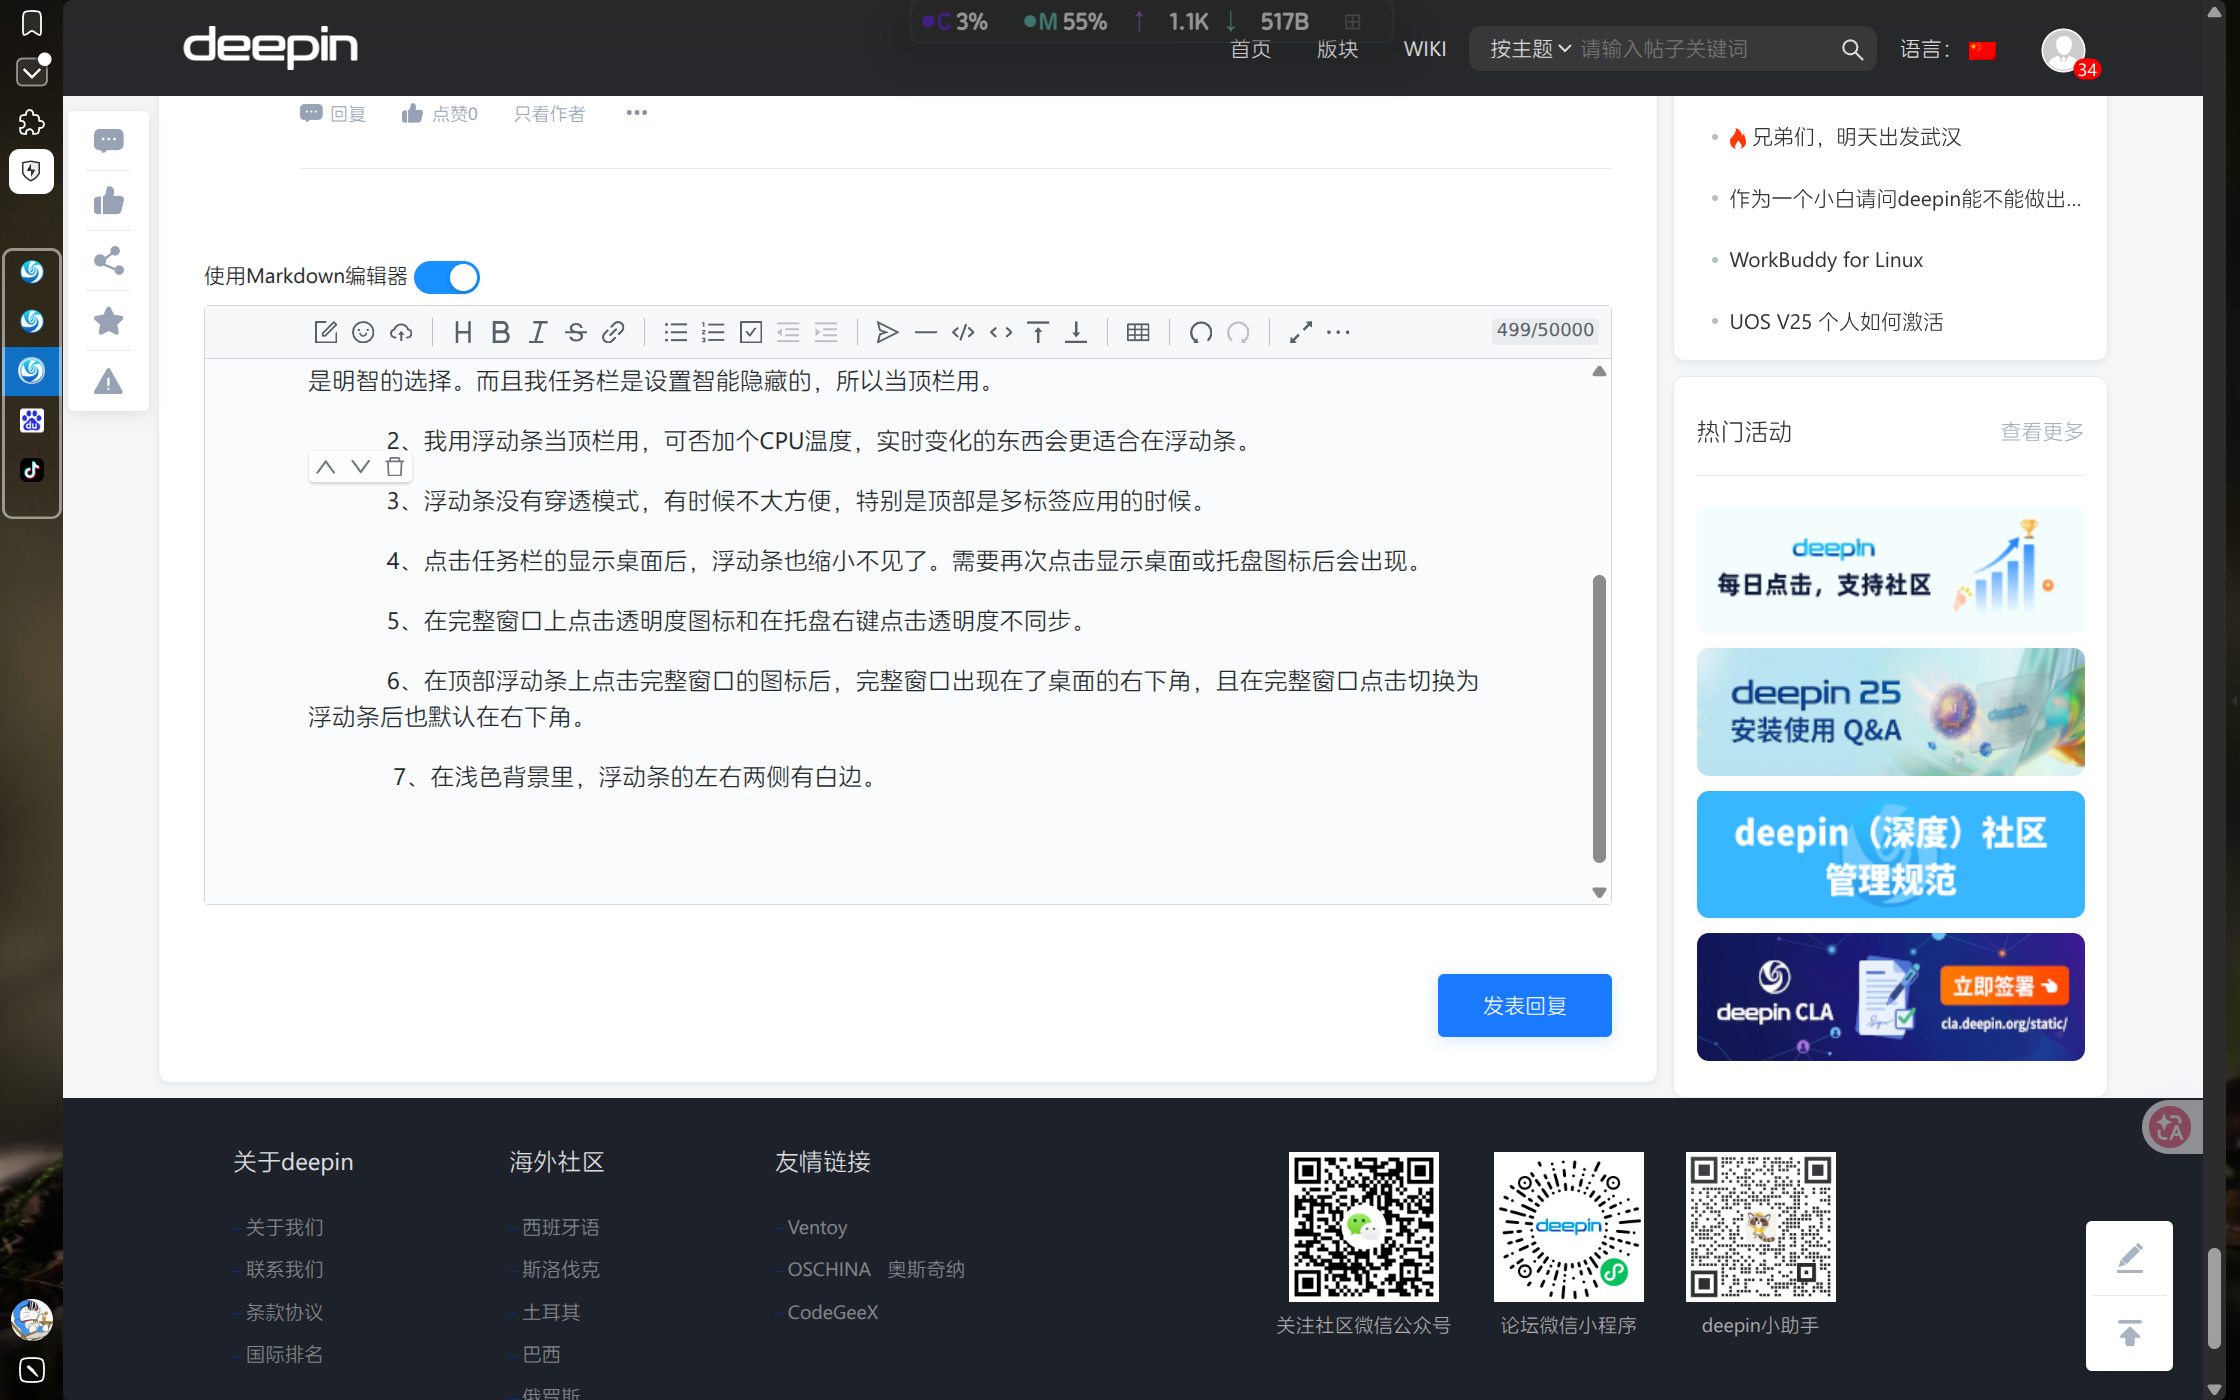Insert inline code with <> icon

1001,332
